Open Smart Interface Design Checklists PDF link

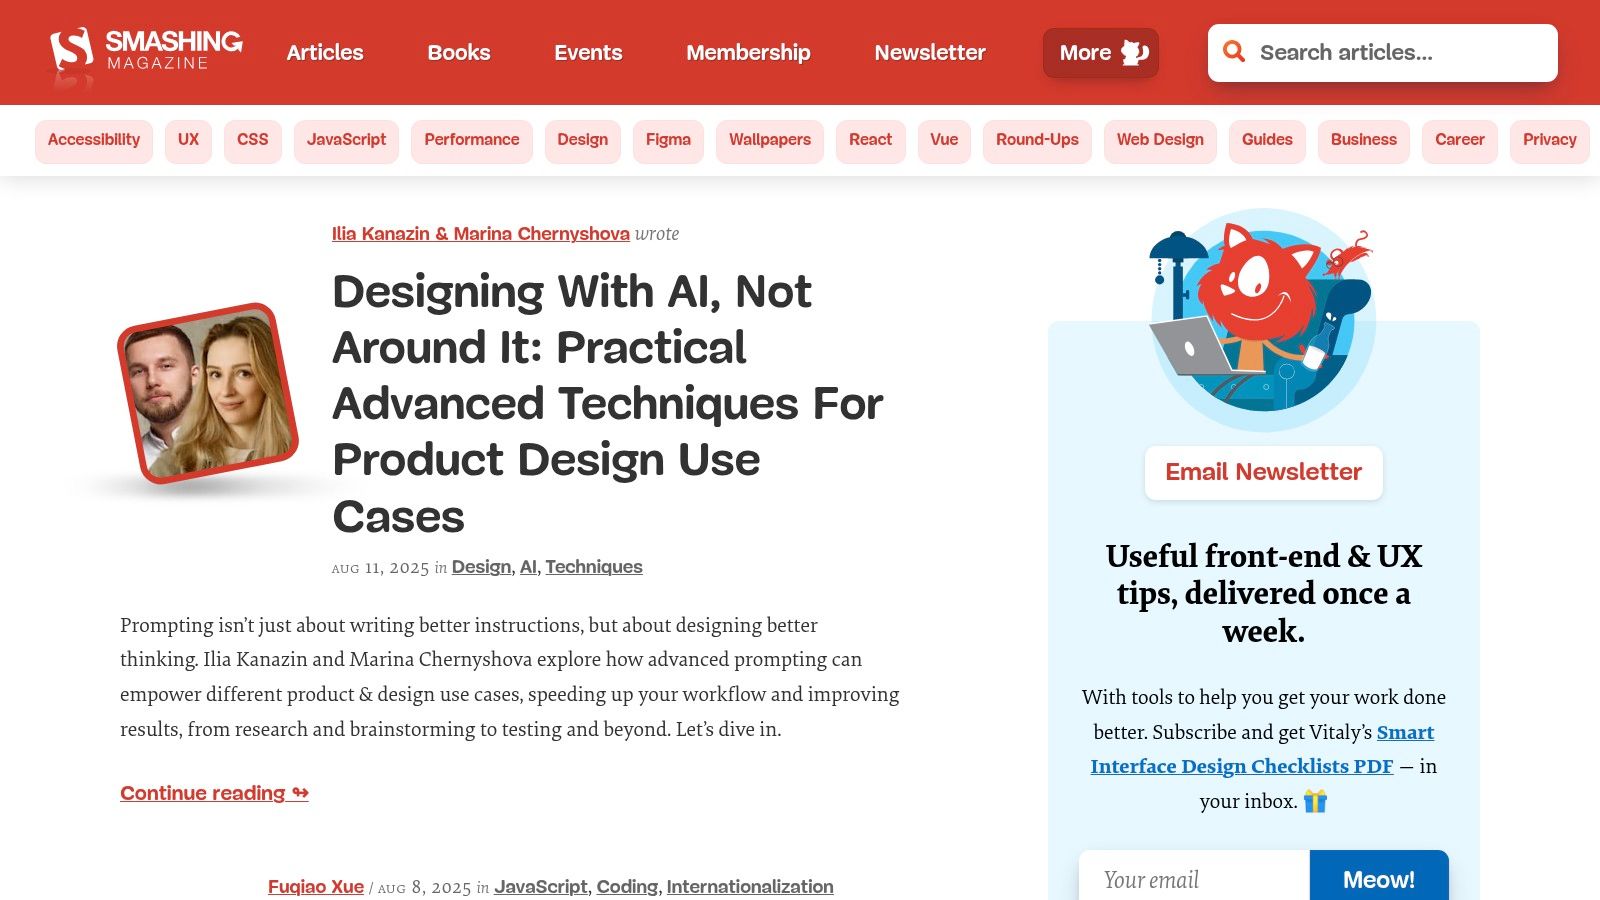[1263, 749]
